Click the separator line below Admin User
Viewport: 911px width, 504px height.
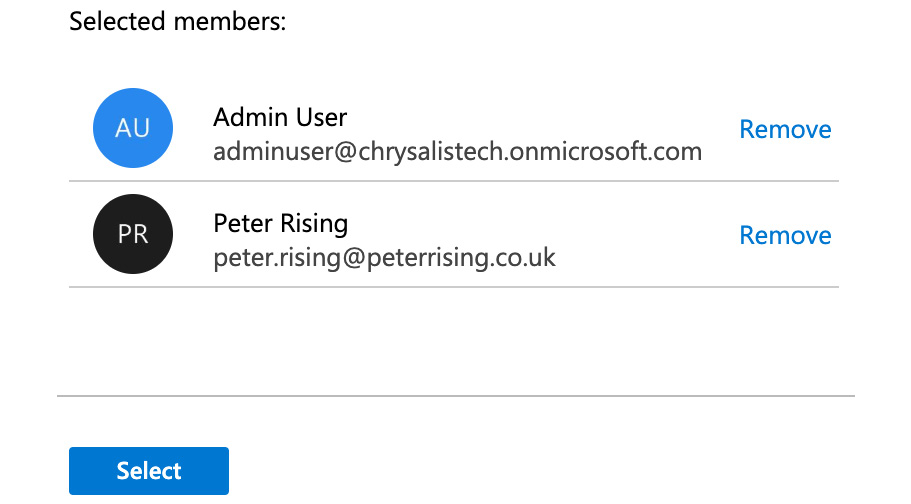[x=453, y=182]
